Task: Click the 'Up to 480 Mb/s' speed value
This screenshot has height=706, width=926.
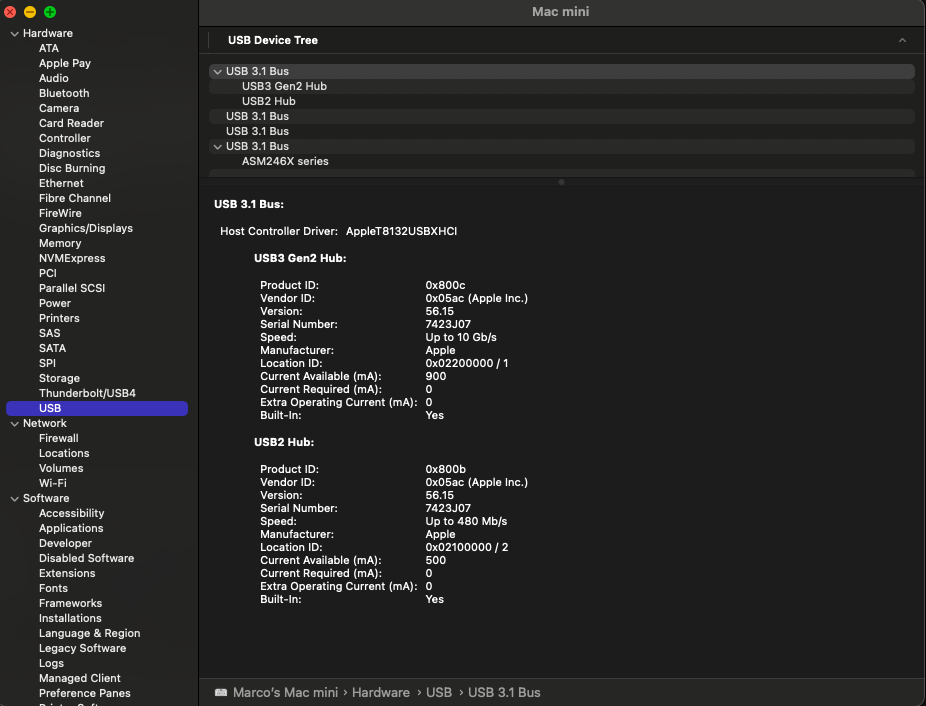Action: pos(467,522)
